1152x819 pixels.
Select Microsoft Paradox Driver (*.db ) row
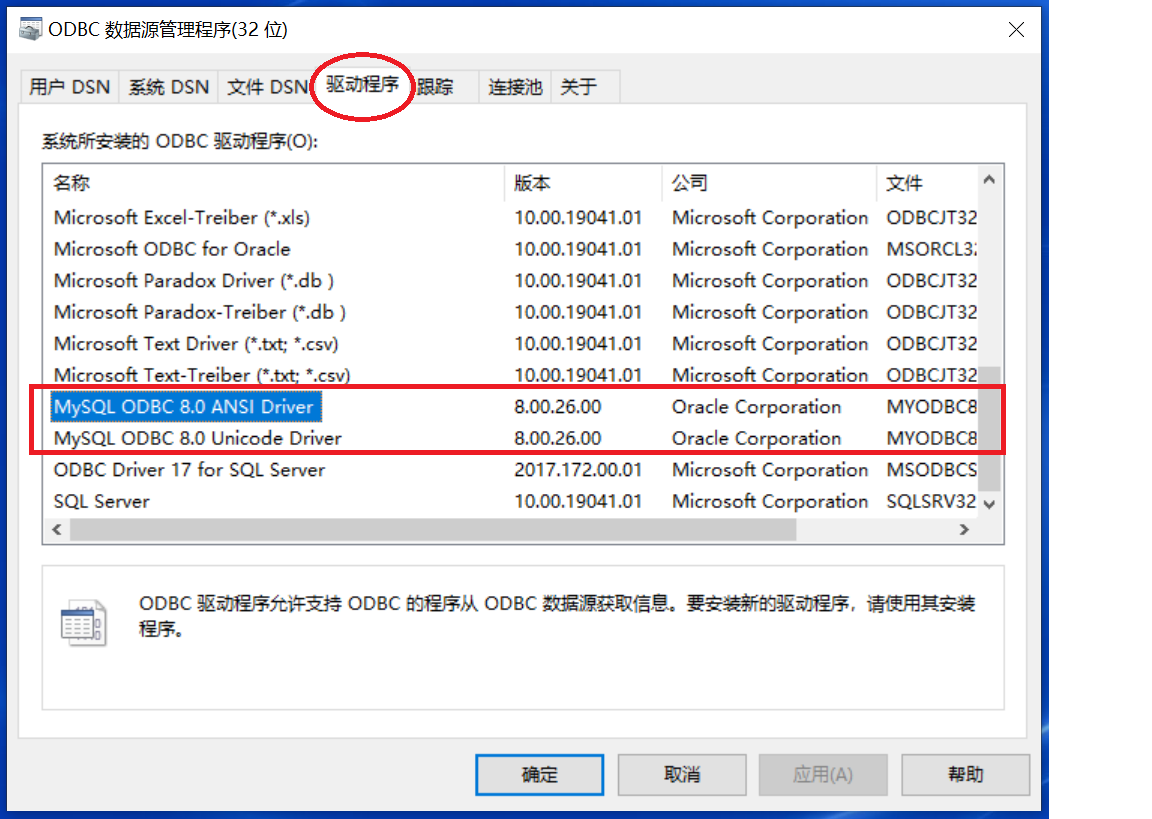click(511, 281)
